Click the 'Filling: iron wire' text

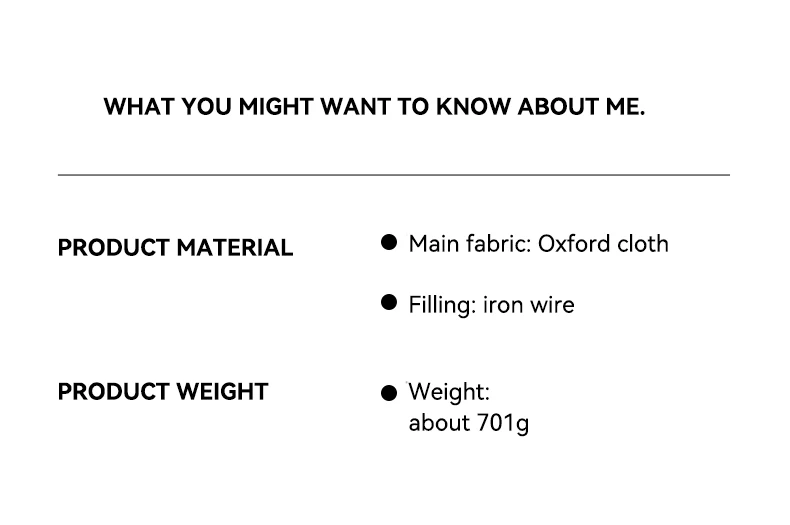click(491, 305)
